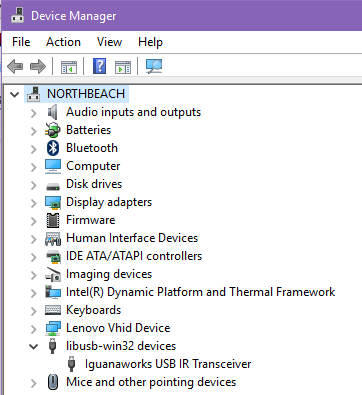The image size is (362, 395).
Task: Scan for hardware changes icon
Action: pyautogui.click(x=154, y=66)
